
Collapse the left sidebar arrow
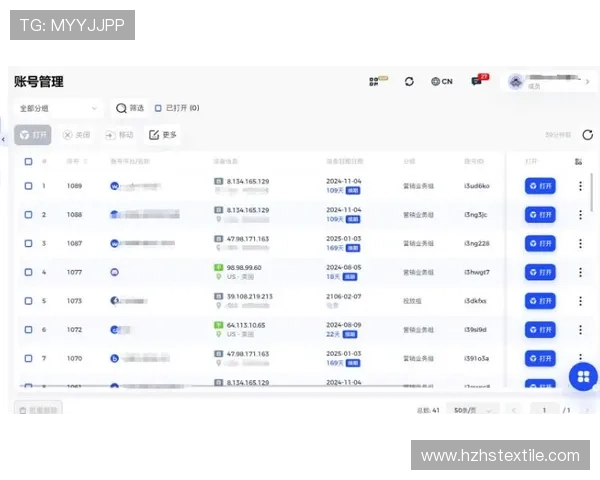[3, 139]
